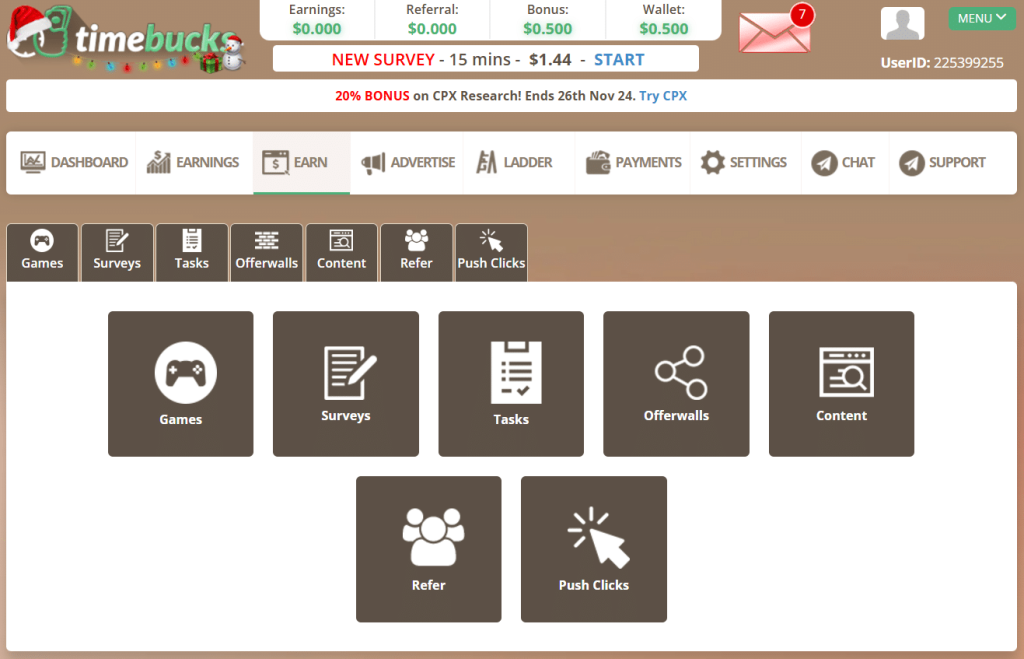
Task: Open the large Push Clicks cursor tile
Action: coord(594,549)
